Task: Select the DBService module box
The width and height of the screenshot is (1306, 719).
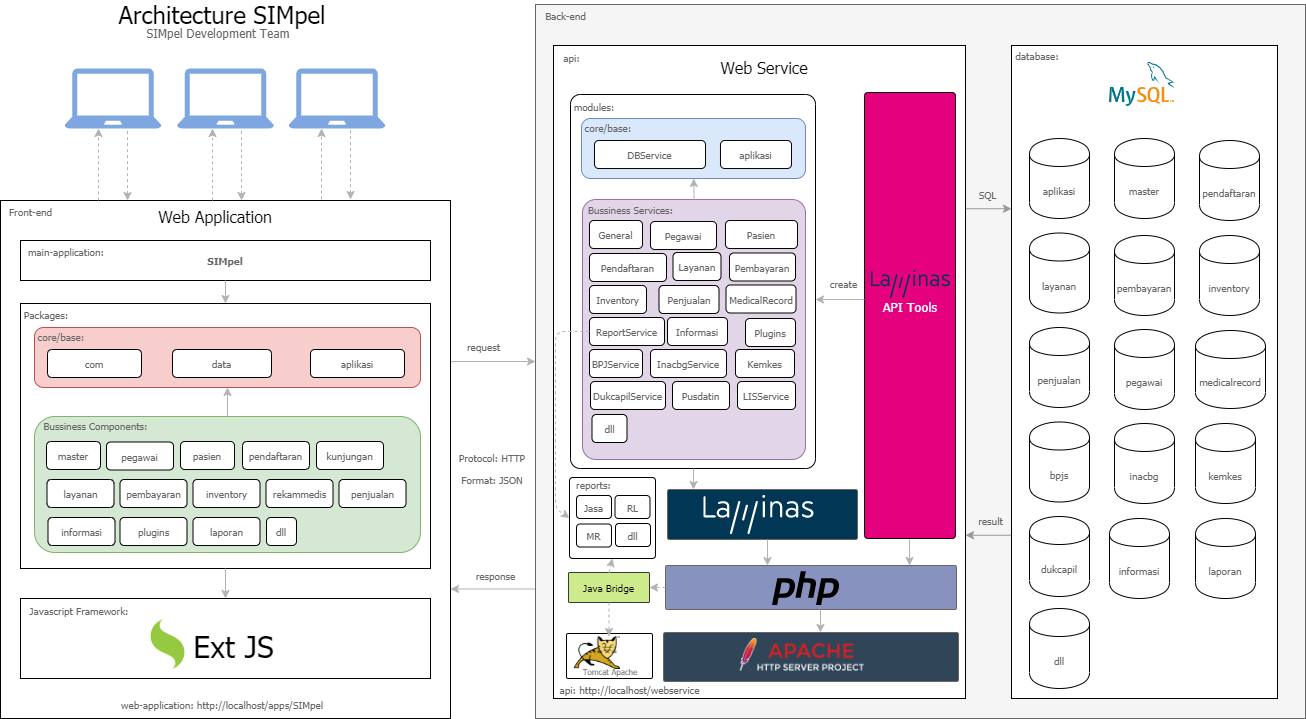Action: pyautogui.click(x=649, y=155)
